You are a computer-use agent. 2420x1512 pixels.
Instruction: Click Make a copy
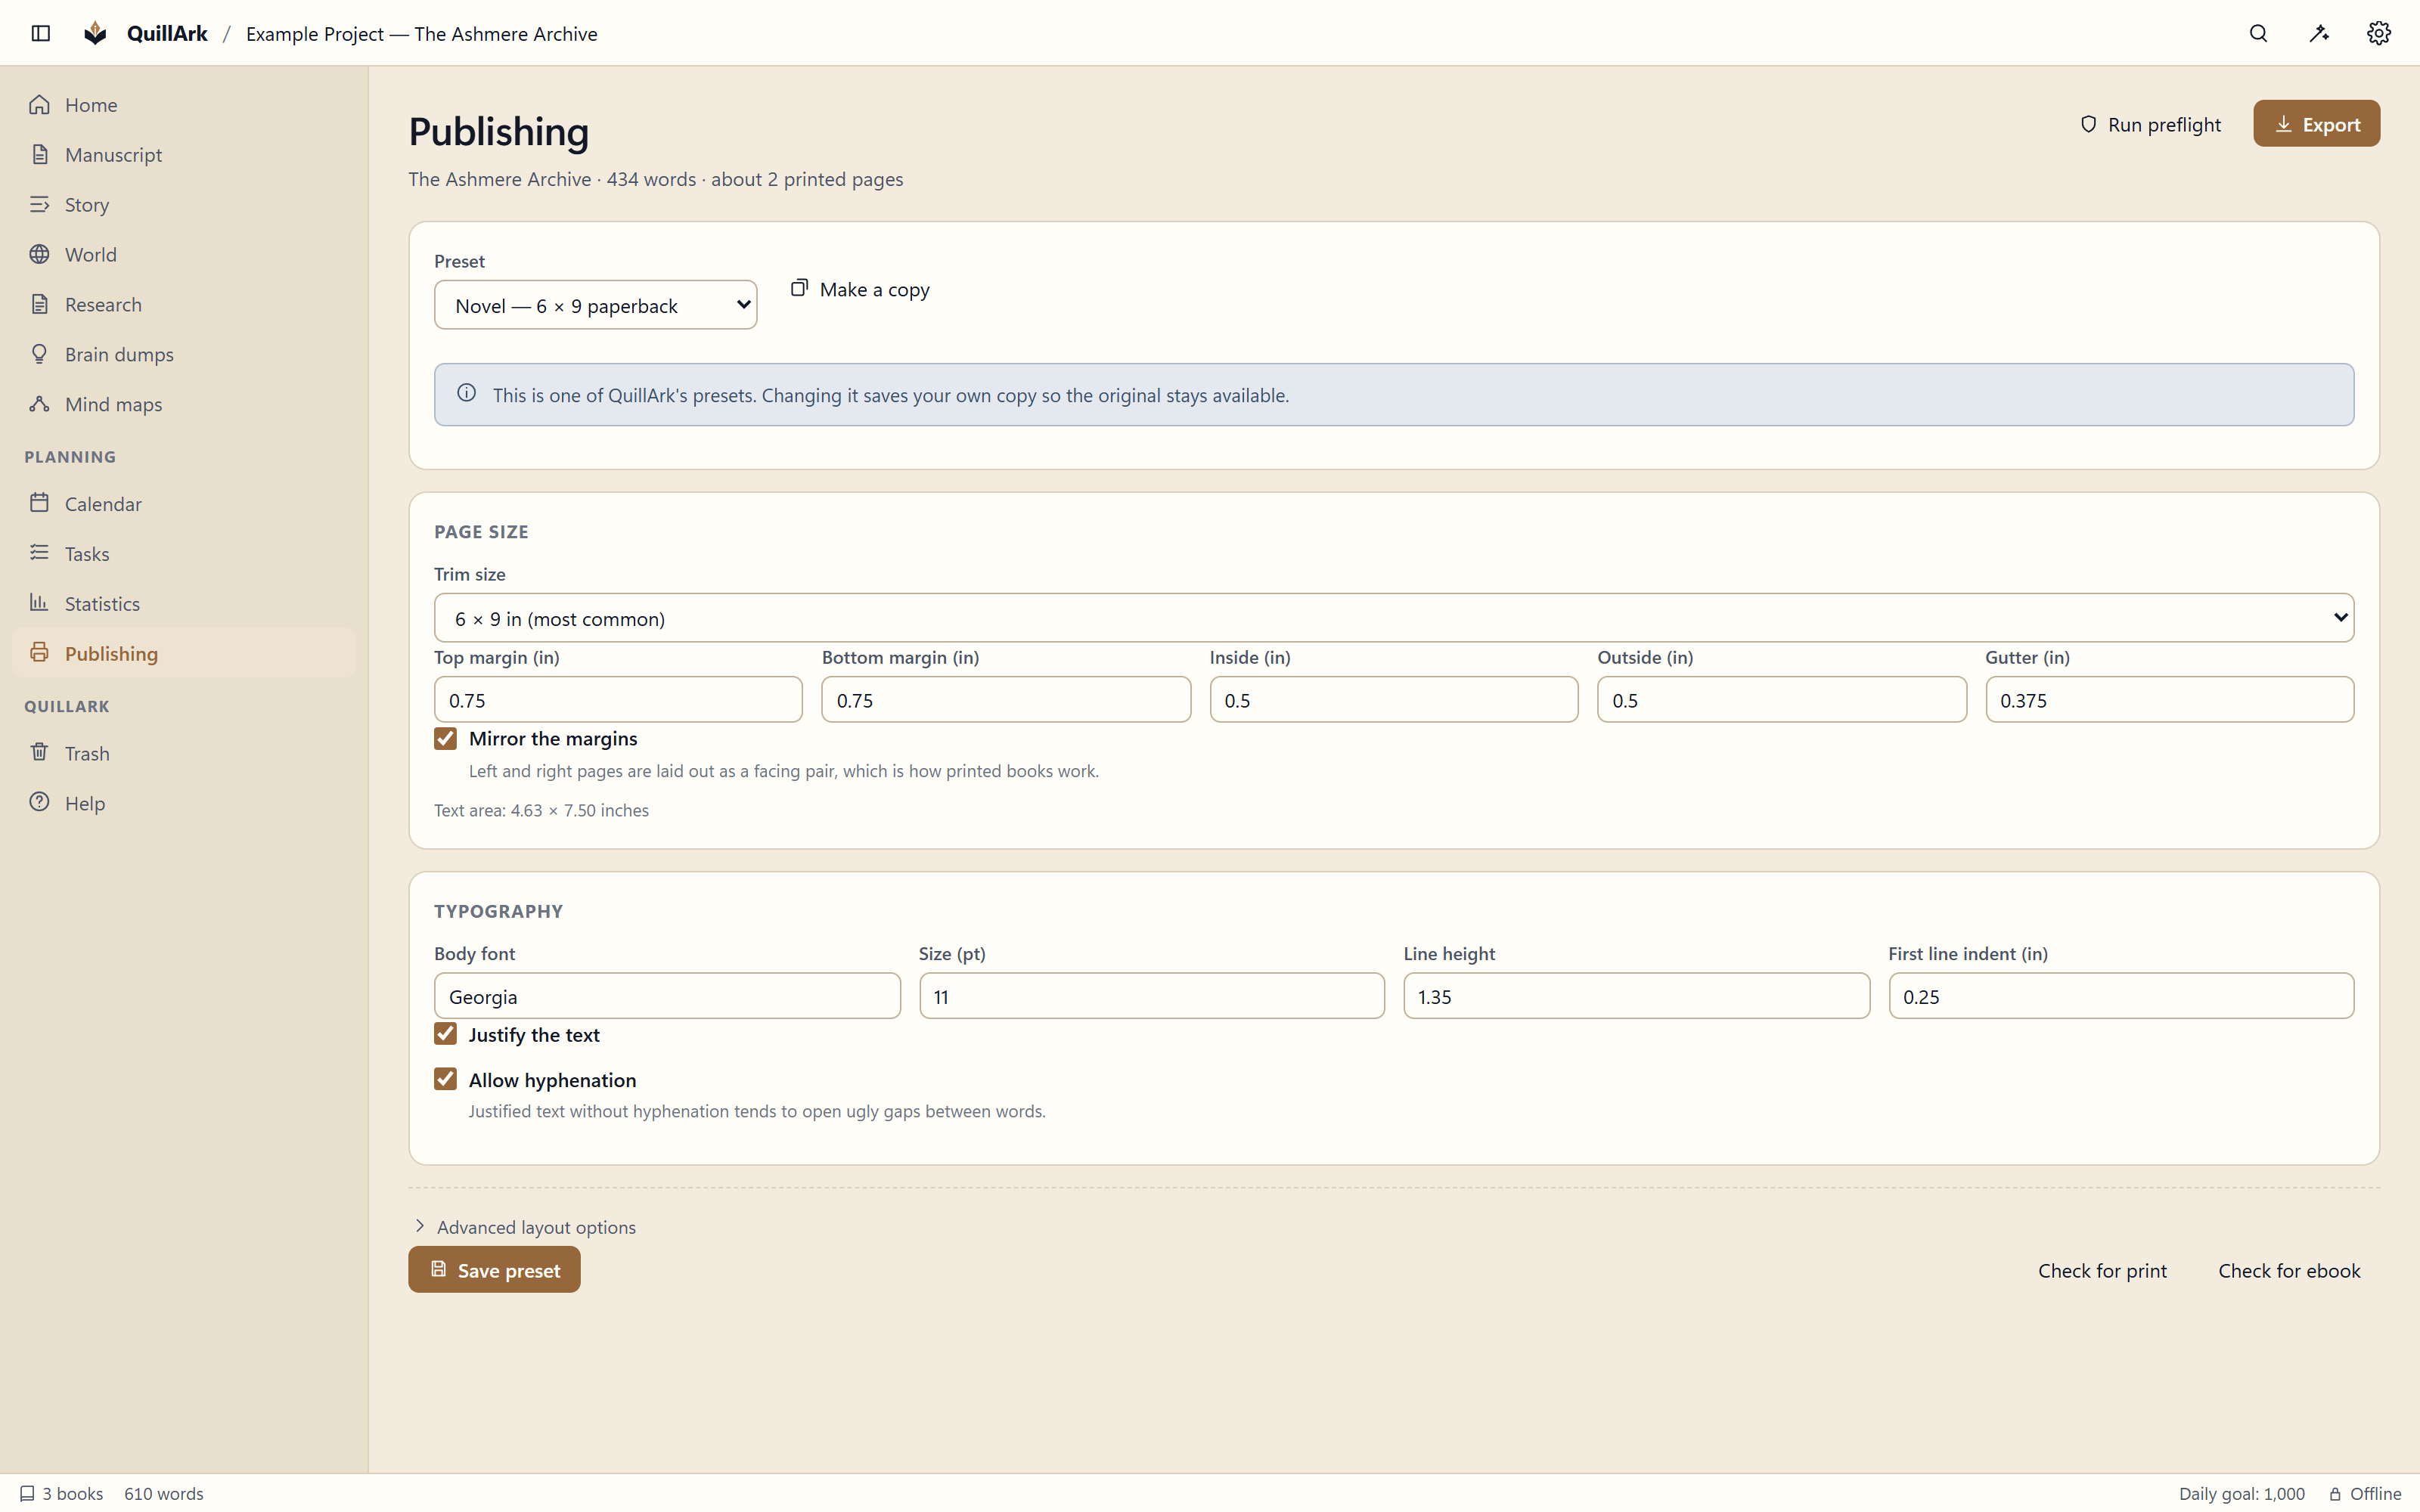point(860,289)
